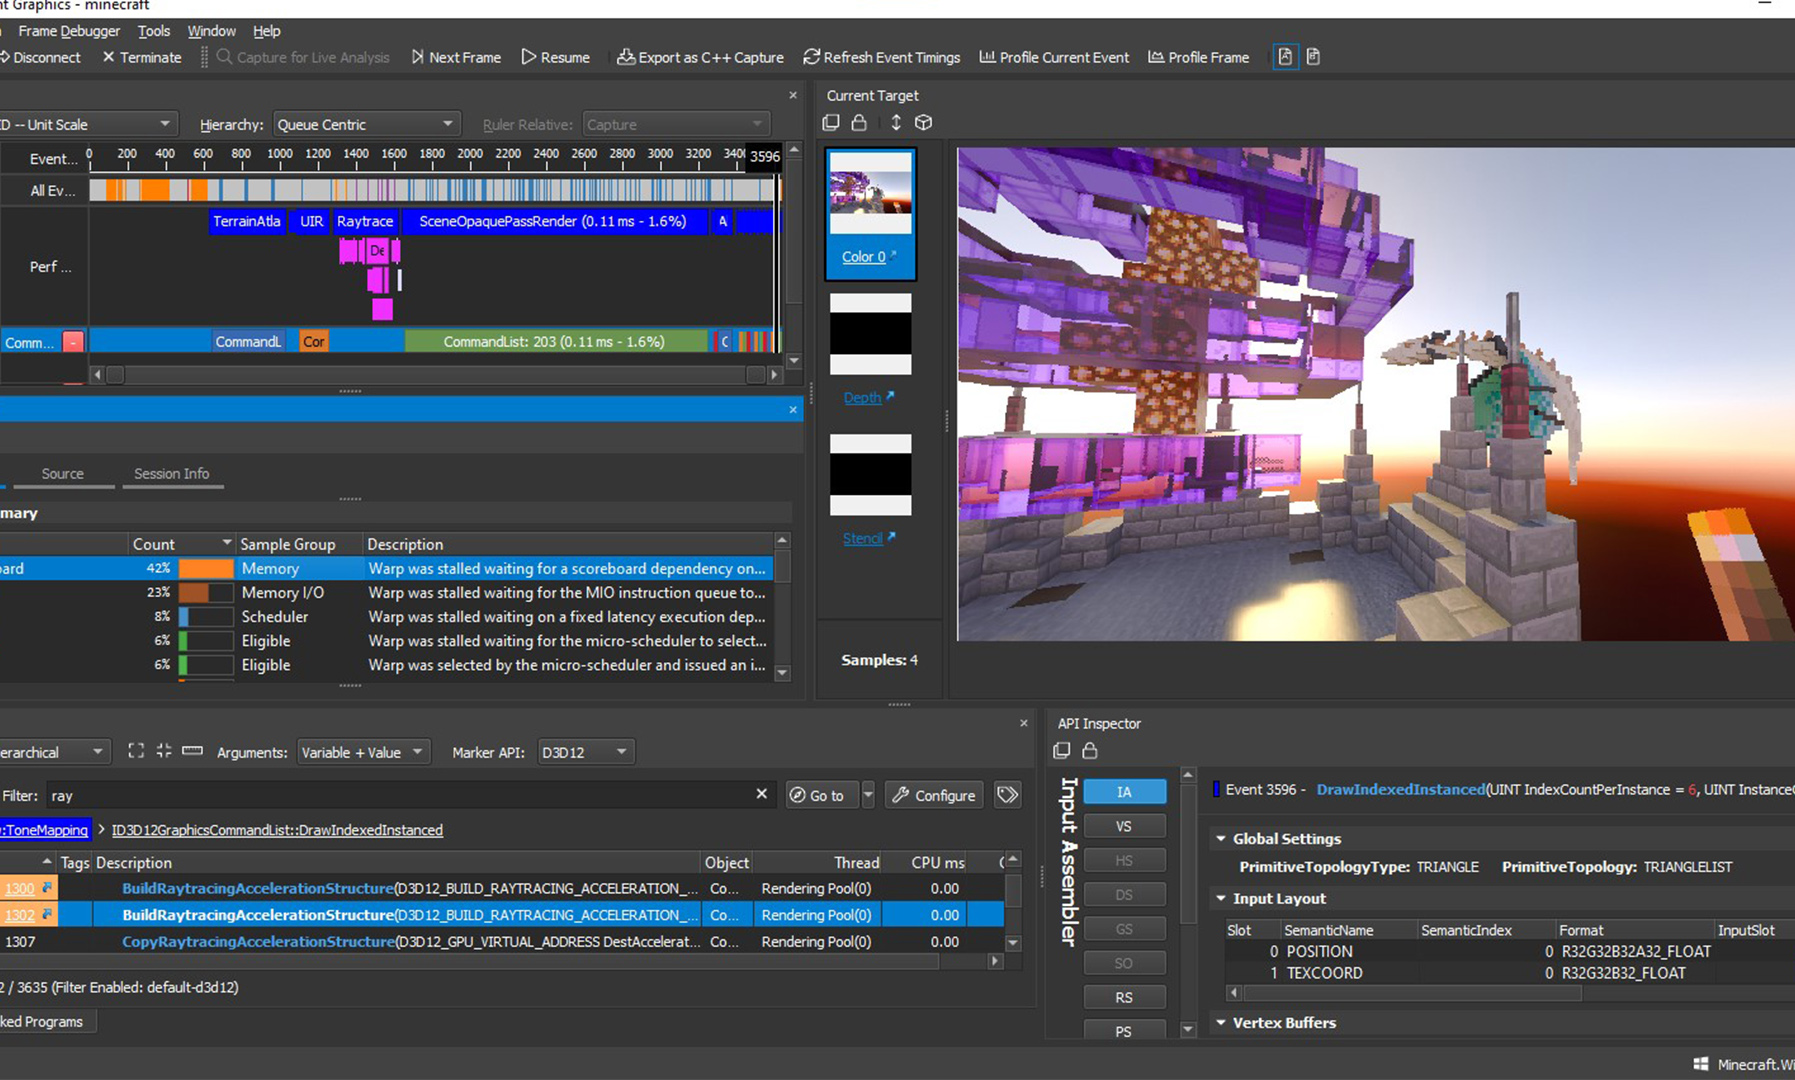Select the PS pipeline stage
The height and width of the screenshot is (1080, 1795).
pos(1124,1031)
